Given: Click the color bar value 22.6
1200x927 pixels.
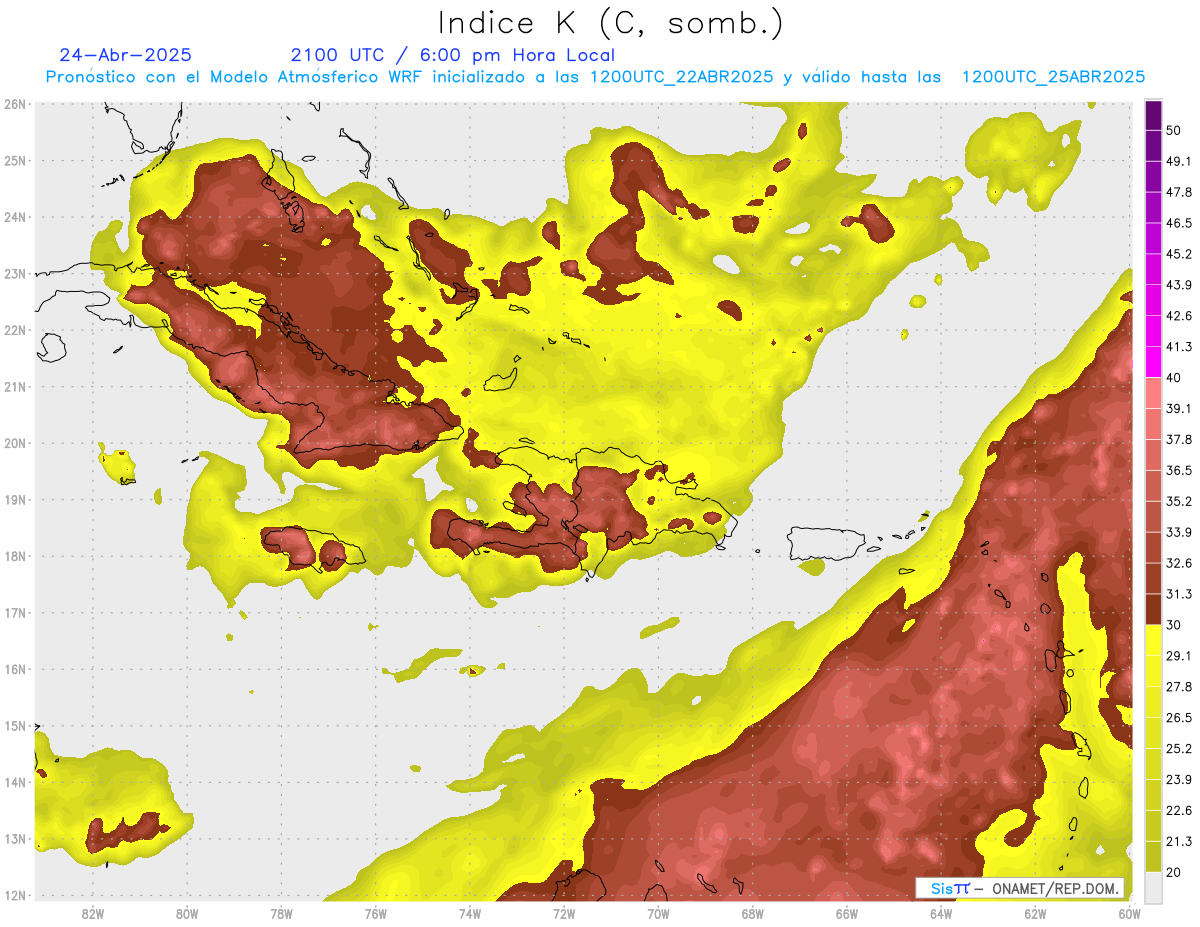Looking at the screenshot, I should coord(1180,810).
